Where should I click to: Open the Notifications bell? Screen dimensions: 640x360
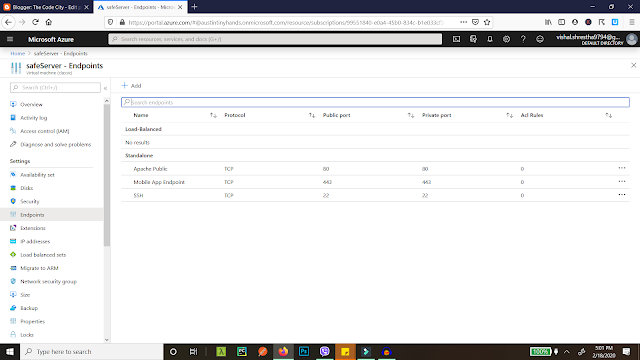click(490, 39)
